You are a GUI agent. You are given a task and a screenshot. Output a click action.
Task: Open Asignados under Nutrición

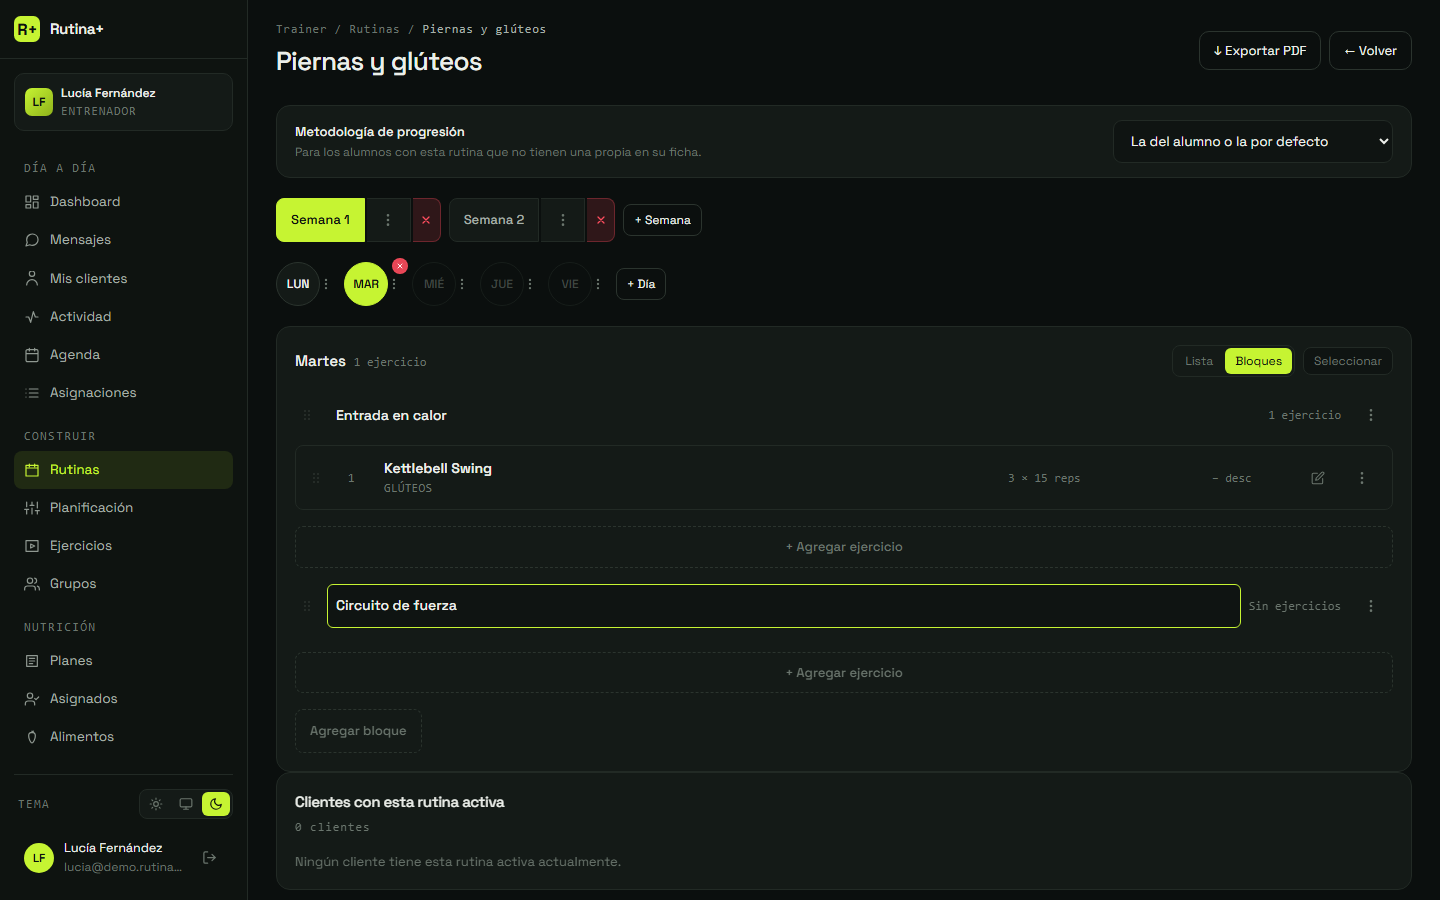(x=123, y=699)
